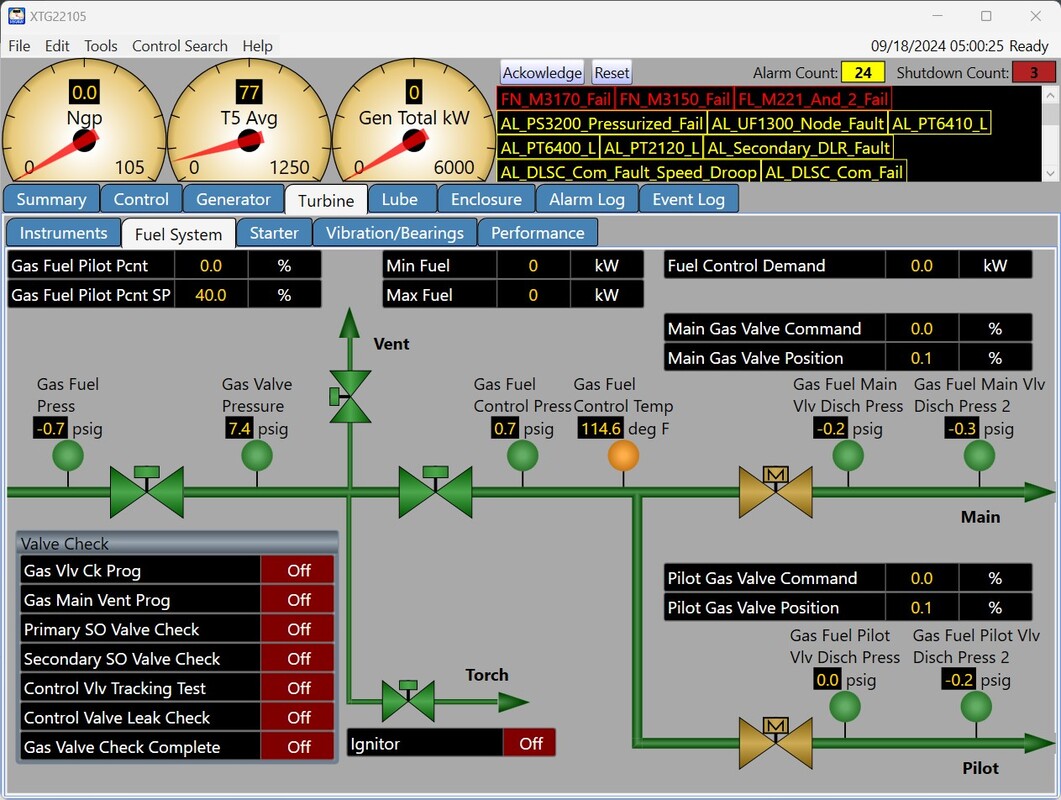Click the Ngp gauge dial
This screenshot has height=800, width=1061.
coord(84,122)
